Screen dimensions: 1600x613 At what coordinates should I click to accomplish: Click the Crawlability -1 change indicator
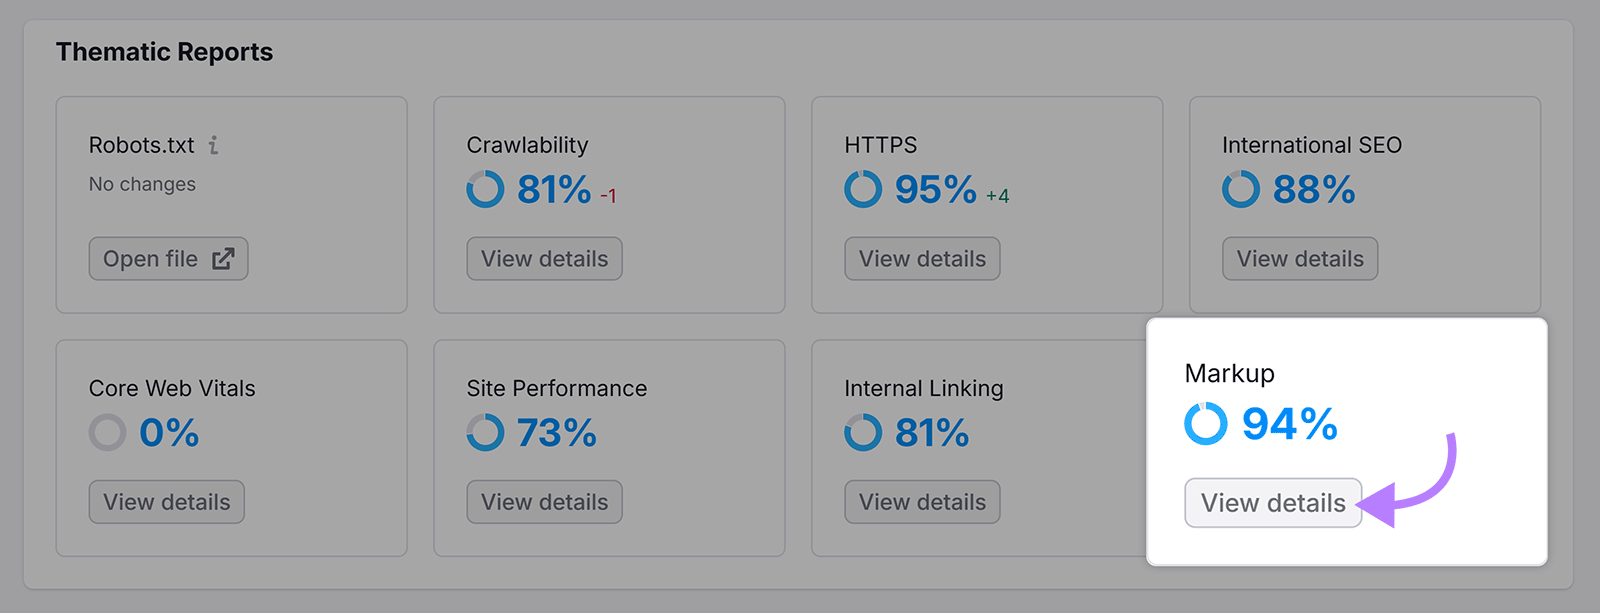coord(608,195)
